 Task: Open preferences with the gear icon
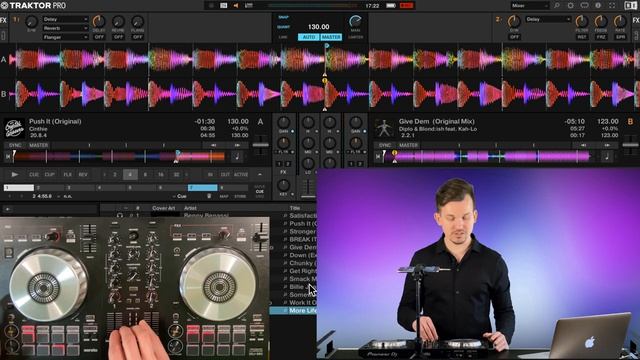pos(571,5)
